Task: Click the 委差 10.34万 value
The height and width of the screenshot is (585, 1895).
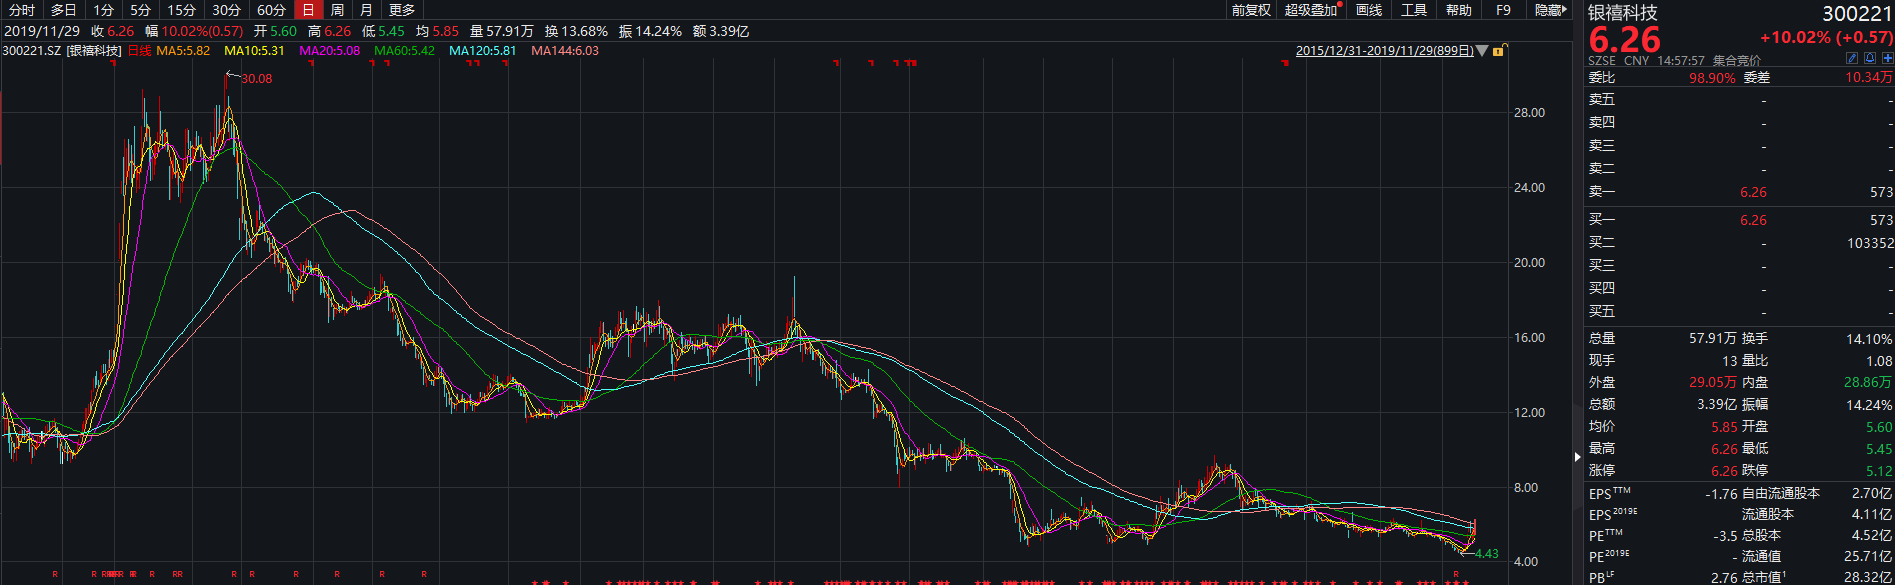Action: 1869,77
